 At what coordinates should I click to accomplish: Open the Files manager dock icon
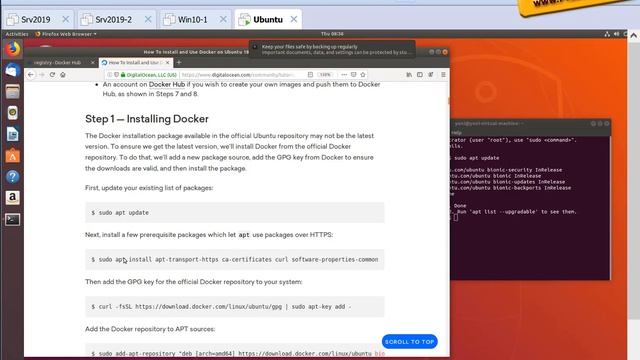(13, 91)
